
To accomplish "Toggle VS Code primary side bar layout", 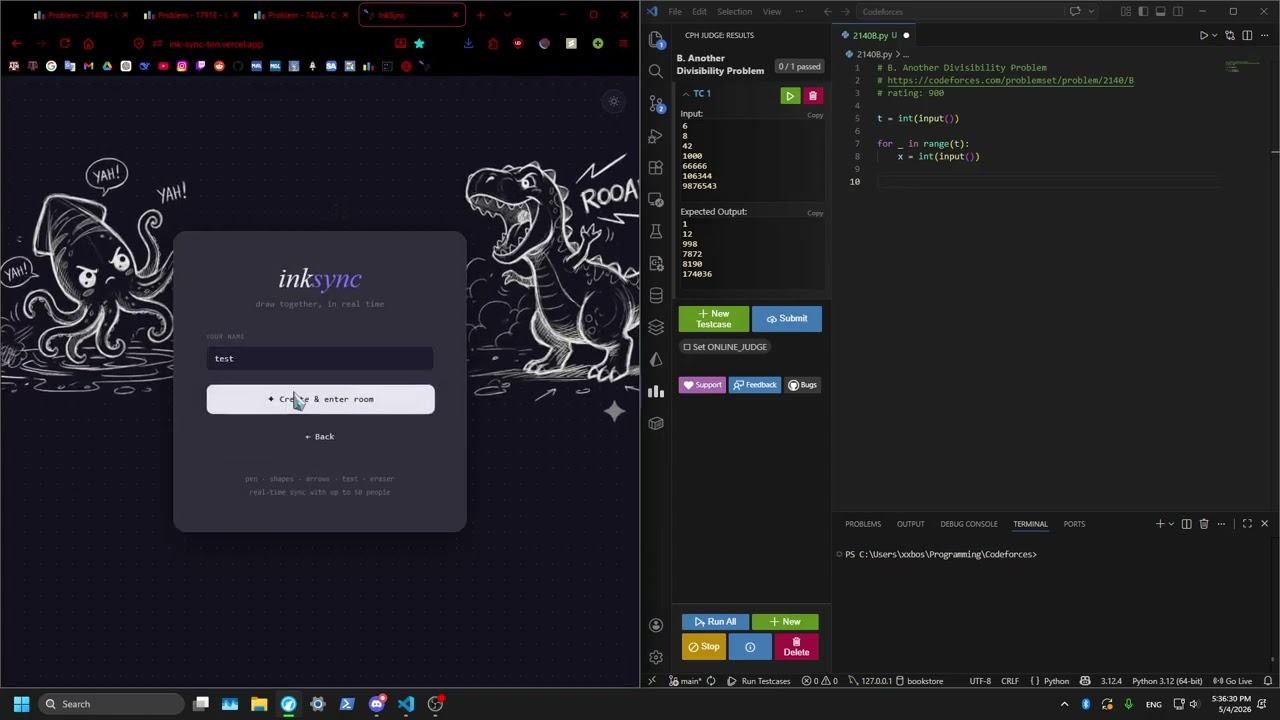I will coord(1143,12).
